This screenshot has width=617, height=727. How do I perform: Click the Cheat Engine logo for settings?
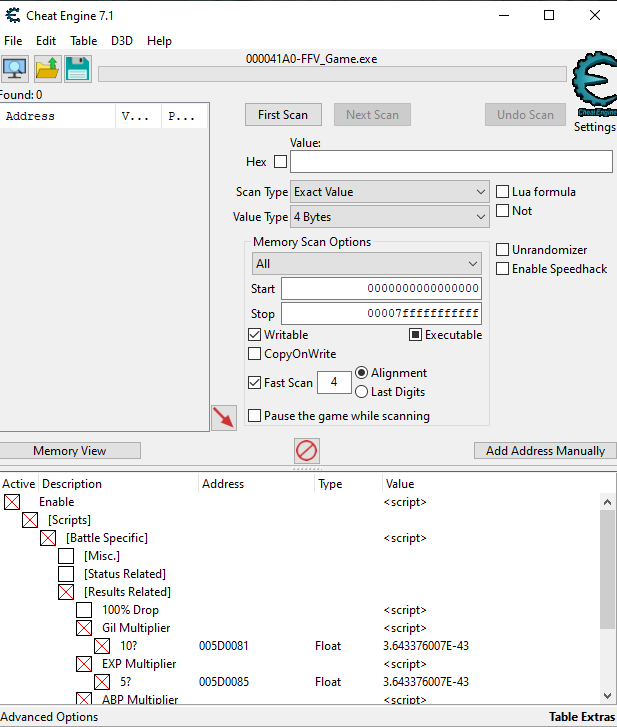tap(595, 84)
